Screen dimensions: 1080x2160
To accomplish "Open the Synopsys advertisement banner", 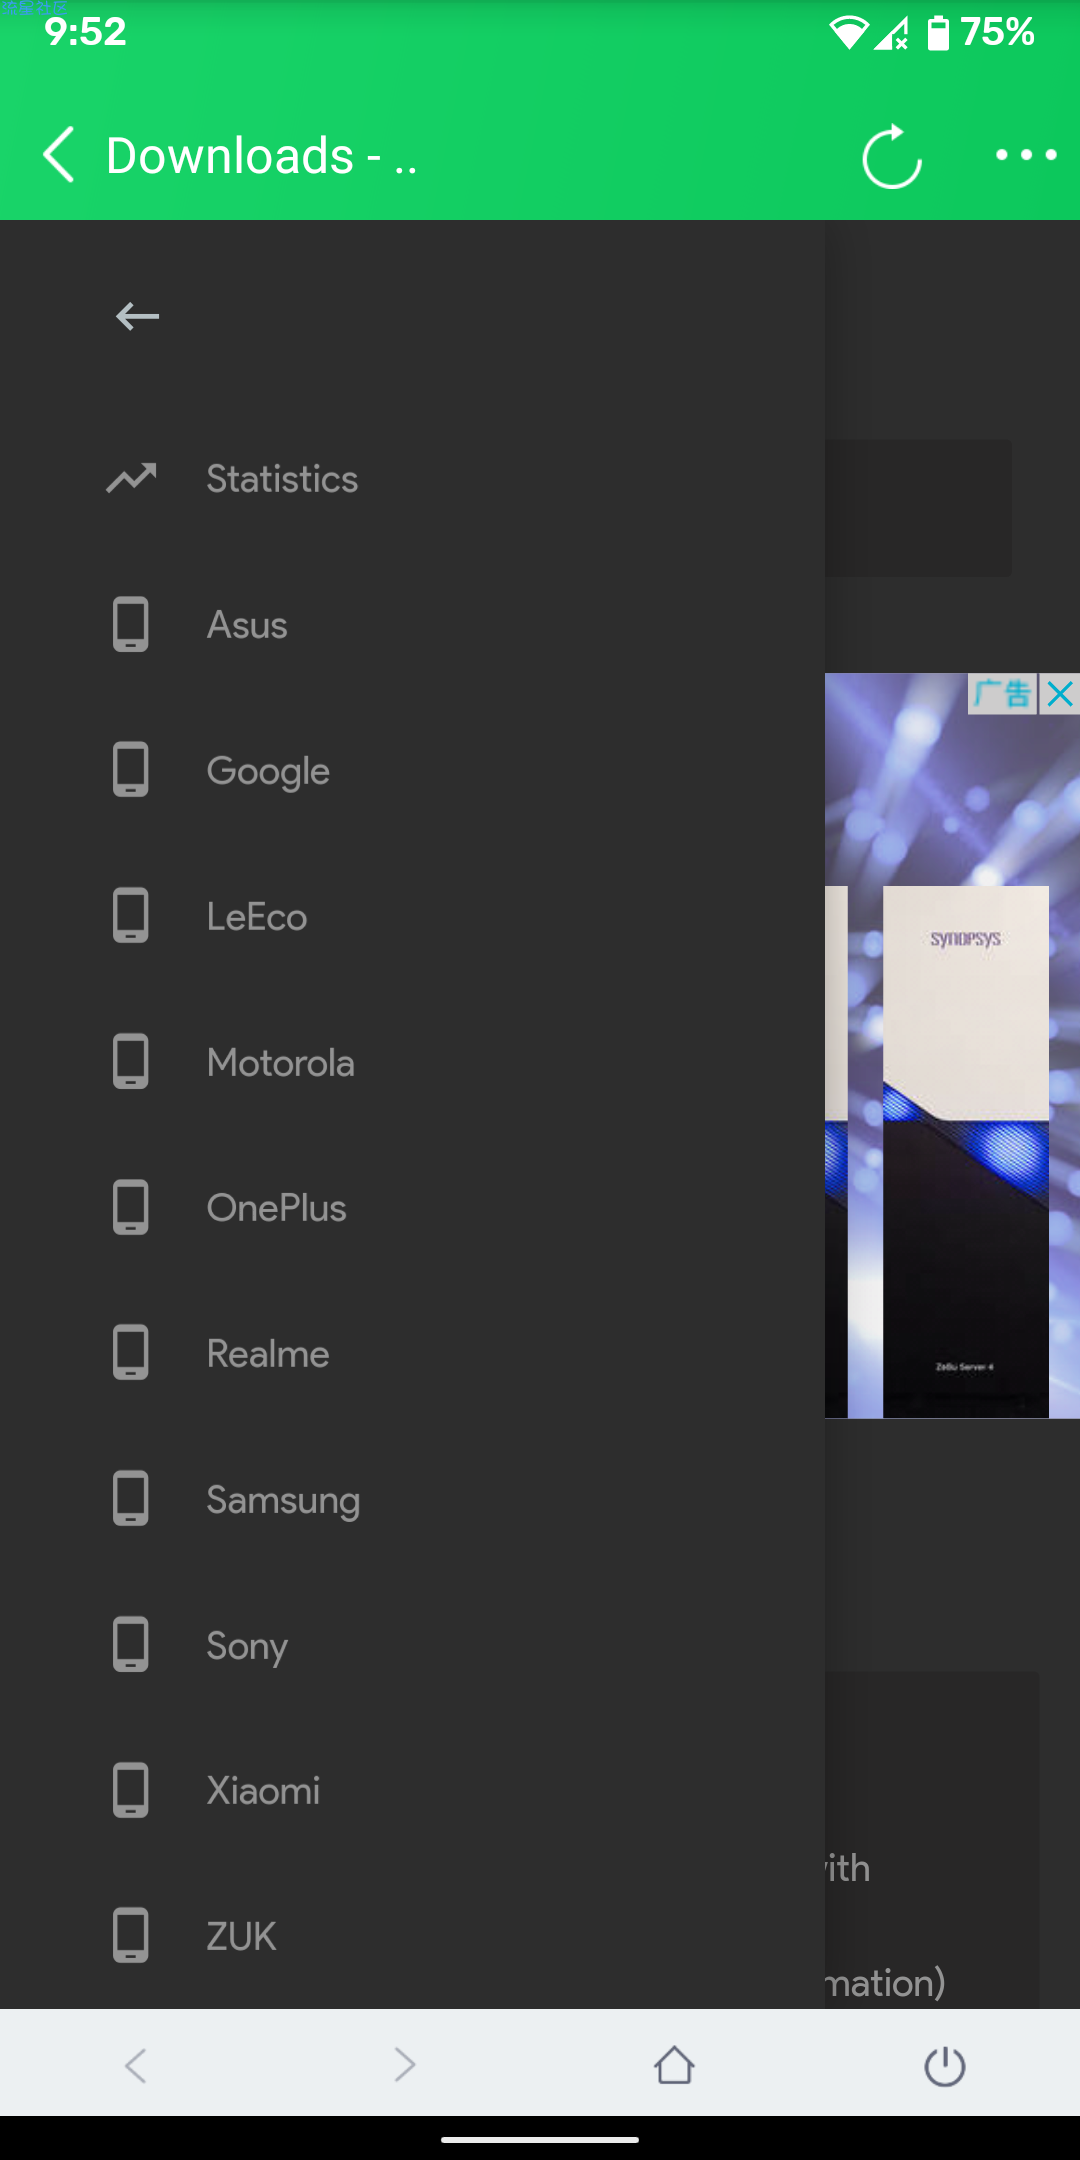I will [x=952, y=1045].
